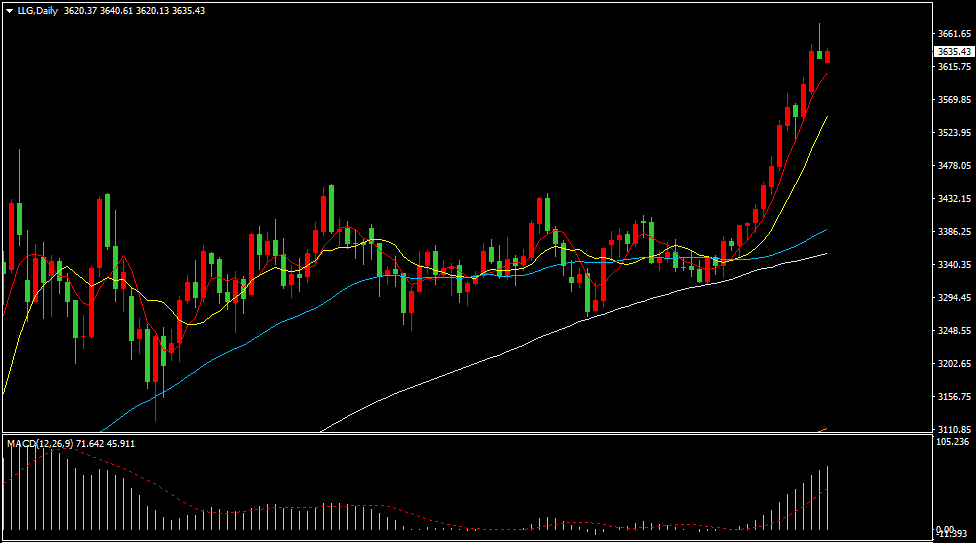Click the tallest MACD histogram bar at right

click(x=828, y=498)
